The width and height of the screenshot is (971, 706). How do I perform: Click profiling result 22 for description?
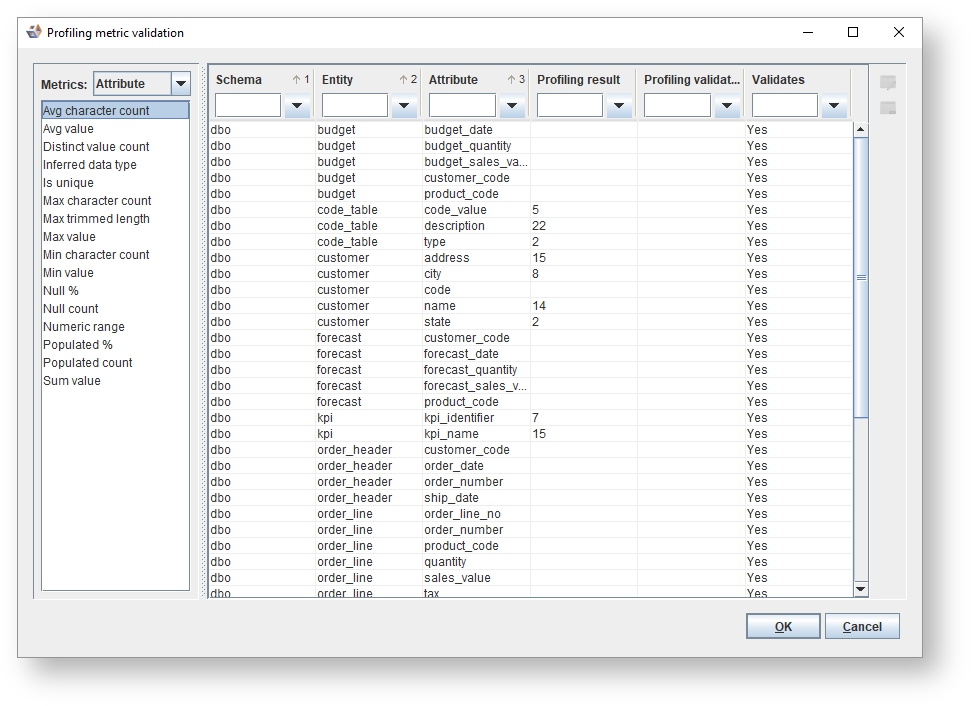click(583, 226)
